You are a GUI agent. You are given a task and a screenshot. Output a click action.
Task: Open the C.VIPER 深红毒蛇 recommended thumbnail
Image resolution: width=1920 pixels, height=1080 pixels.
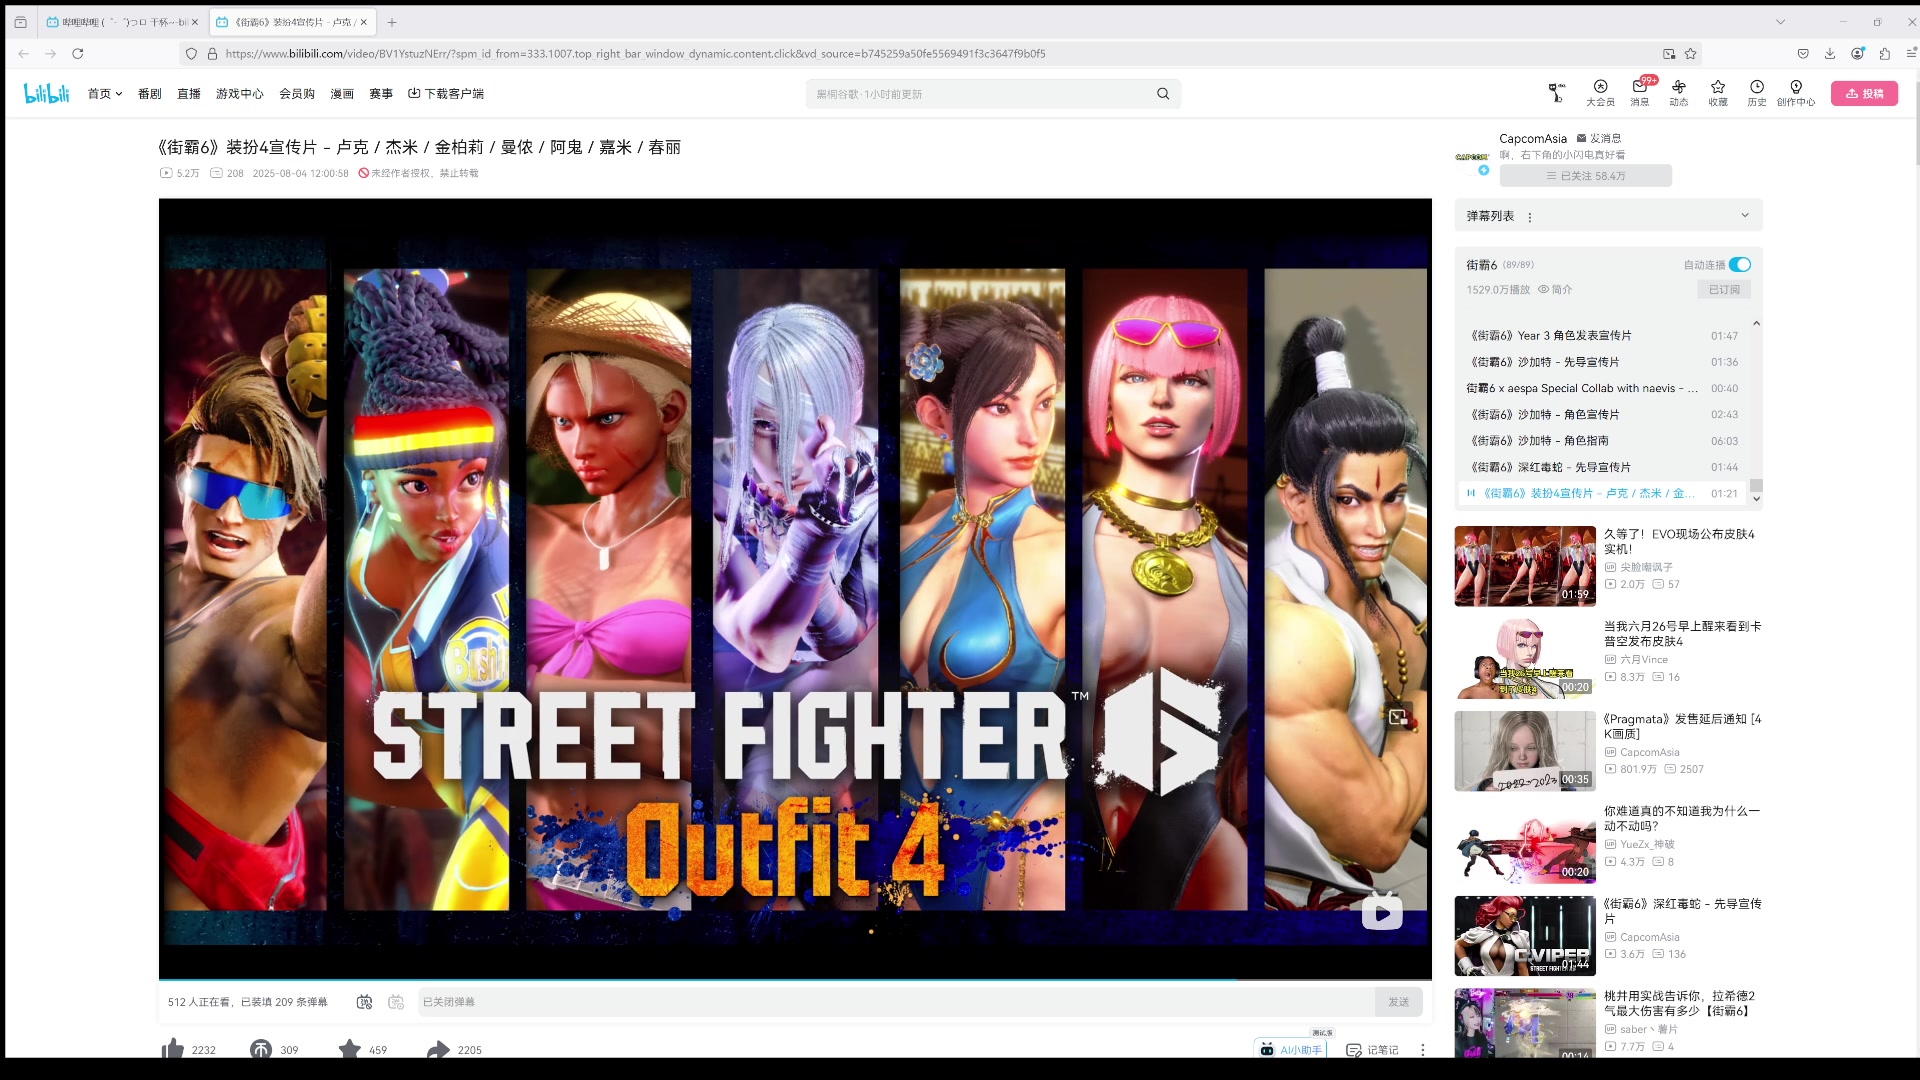pos(1525,936)
